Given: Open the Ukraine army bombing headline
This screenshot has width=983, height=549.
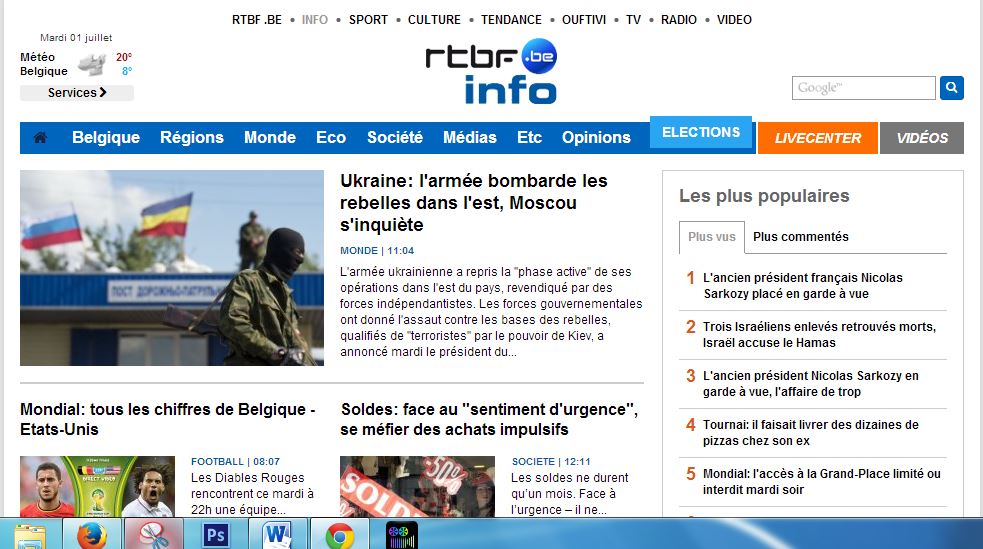Looking at the screenshot, I should point(474,202).
